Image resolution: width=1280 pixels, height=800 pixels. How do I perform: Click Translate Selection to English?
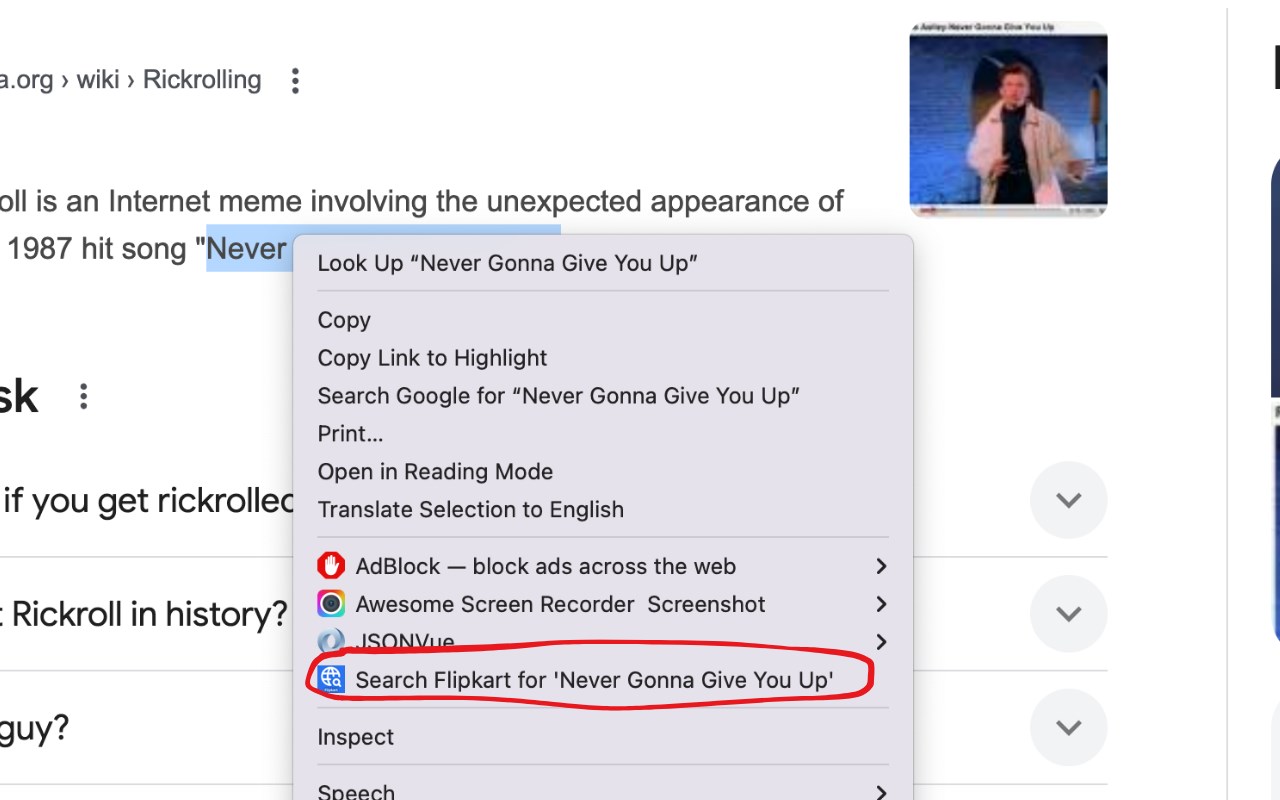tap(470, 510)
